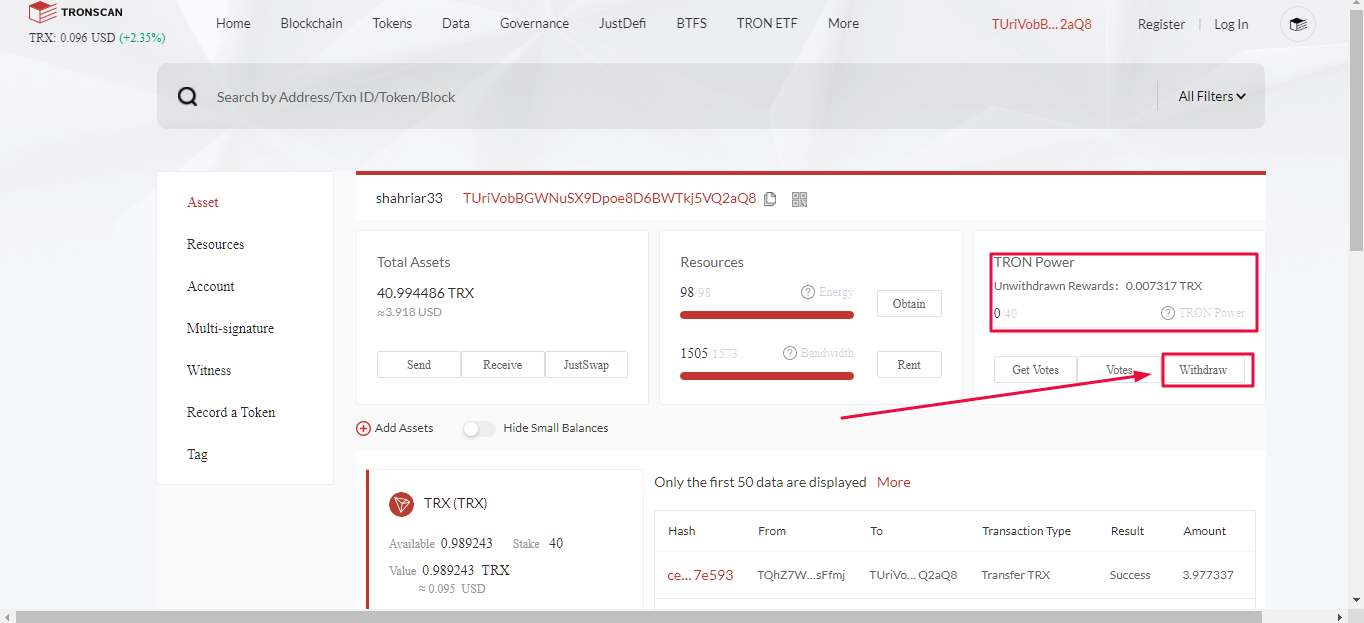This screenshot has height=623, width=1364.
Task: Click the search magnifier icon
Action: 187,96
